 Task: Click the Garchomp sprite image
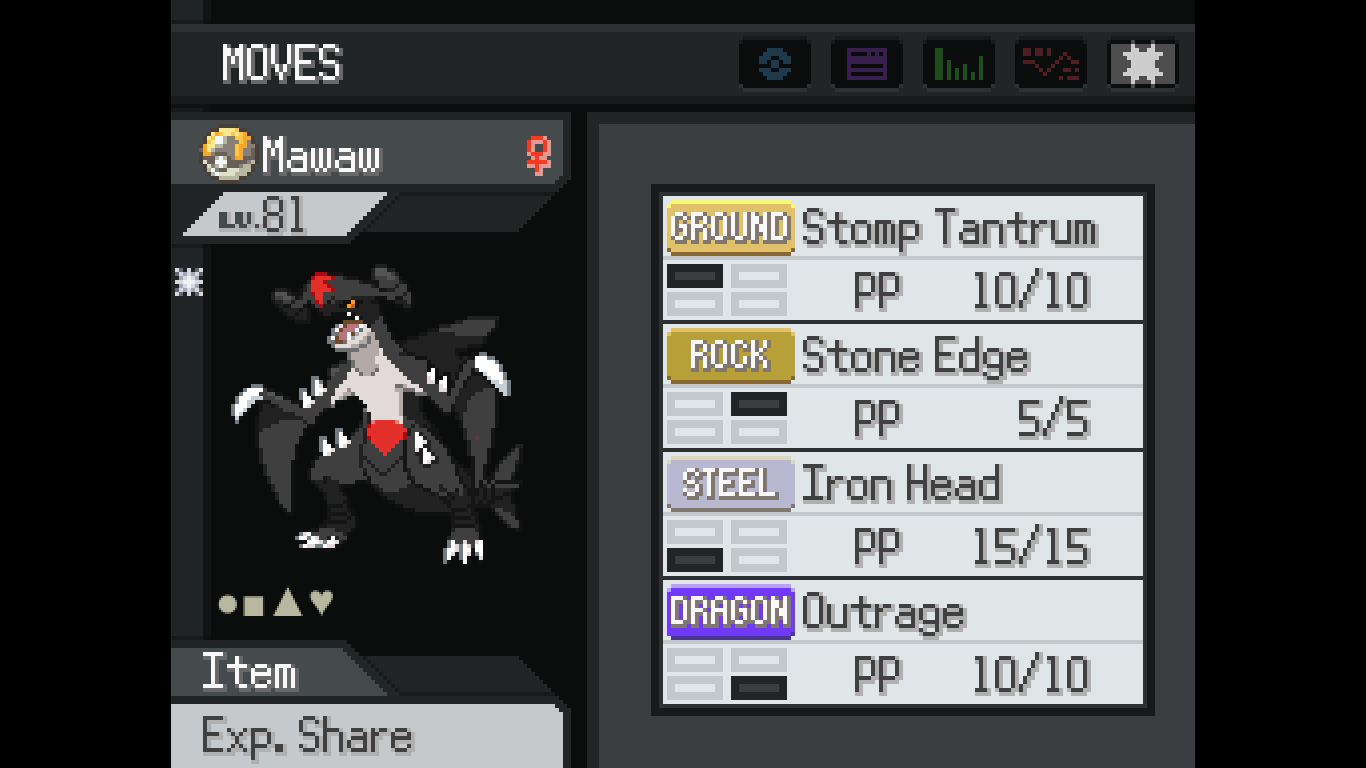coord(377,413)
